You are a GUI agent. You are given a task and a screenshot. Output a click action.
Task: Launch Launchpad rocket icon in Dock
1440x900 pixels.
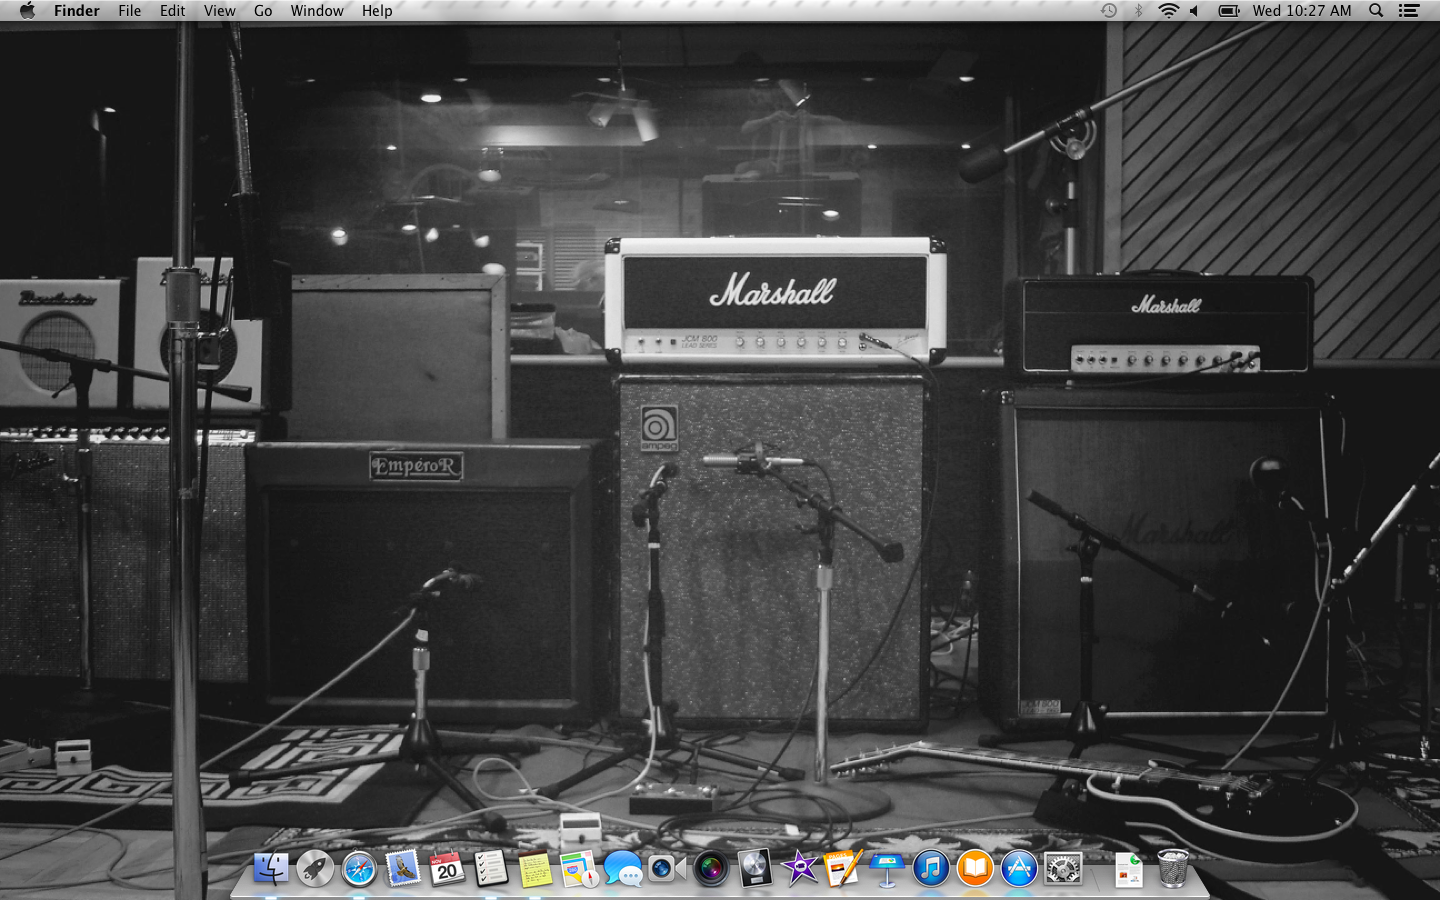(x=315, y=868)
